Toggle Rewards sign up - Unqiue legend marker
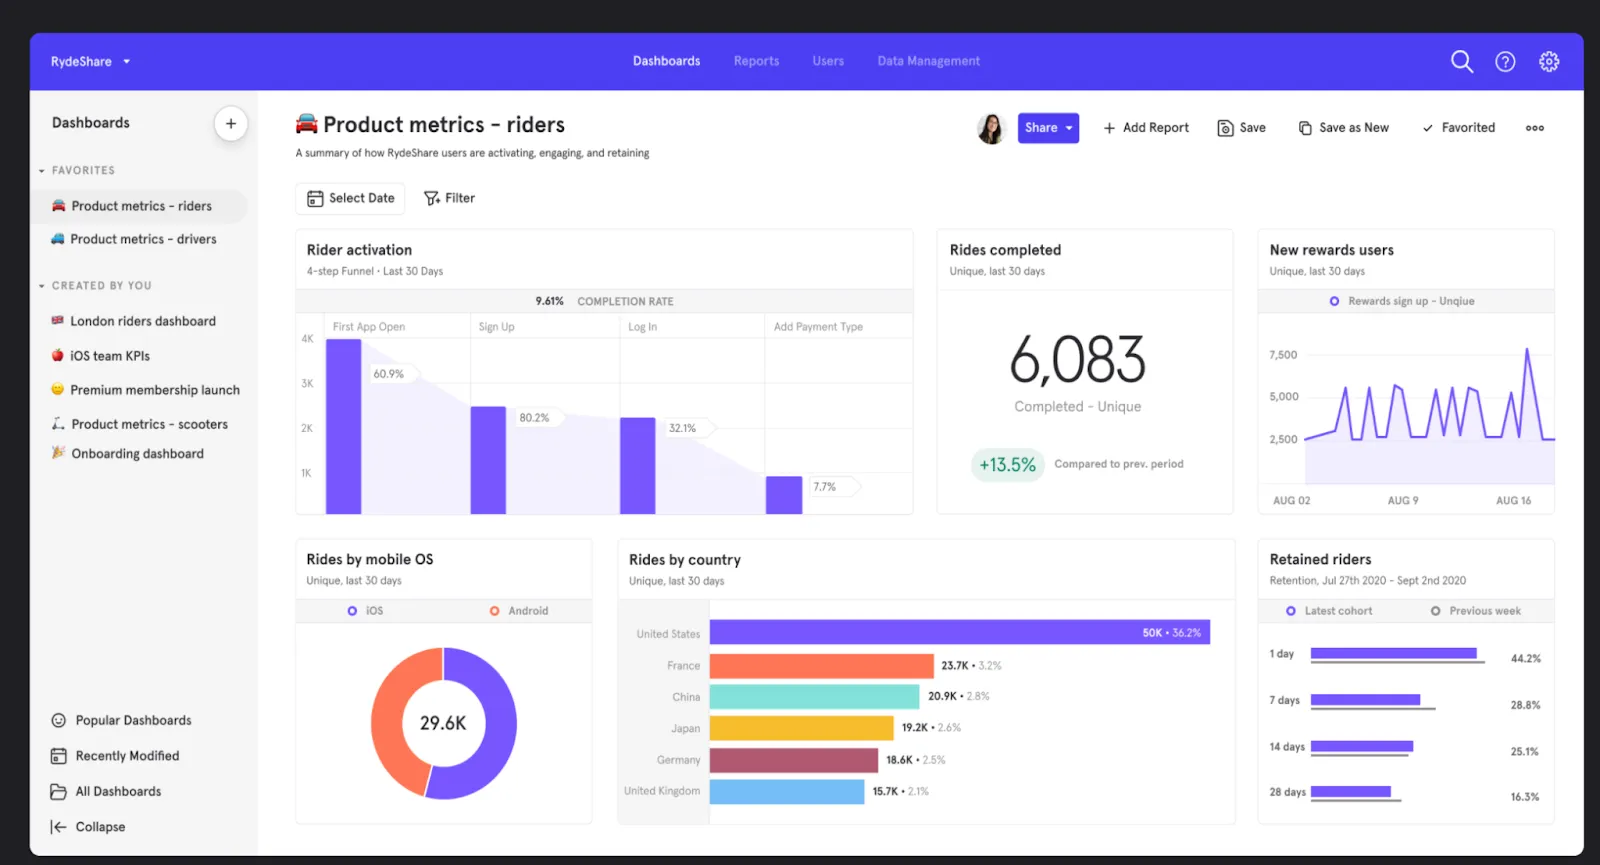 [1334, 301]
